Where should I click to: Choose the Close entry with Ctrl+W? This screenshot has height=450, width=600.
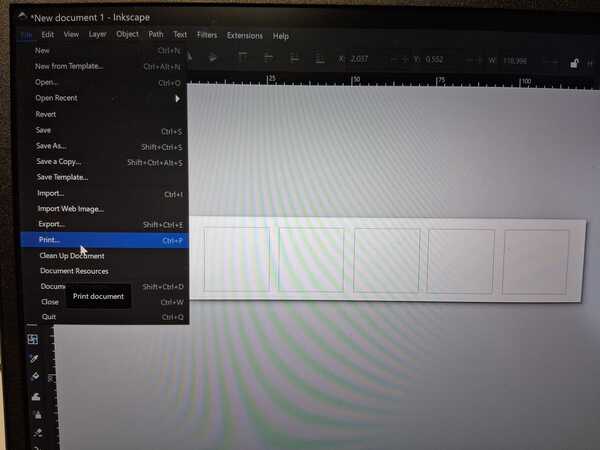pos(106,302)
